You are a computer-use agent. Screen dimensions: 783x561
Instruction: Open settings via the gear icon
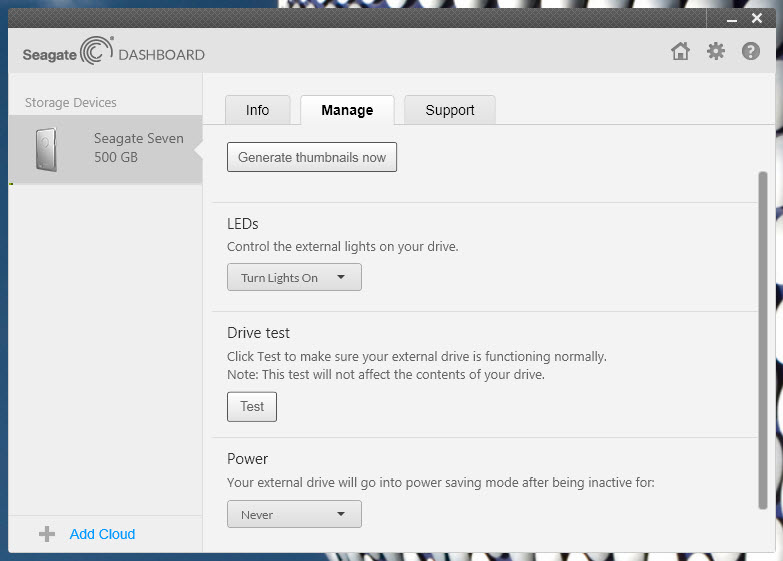coord(716,51)
